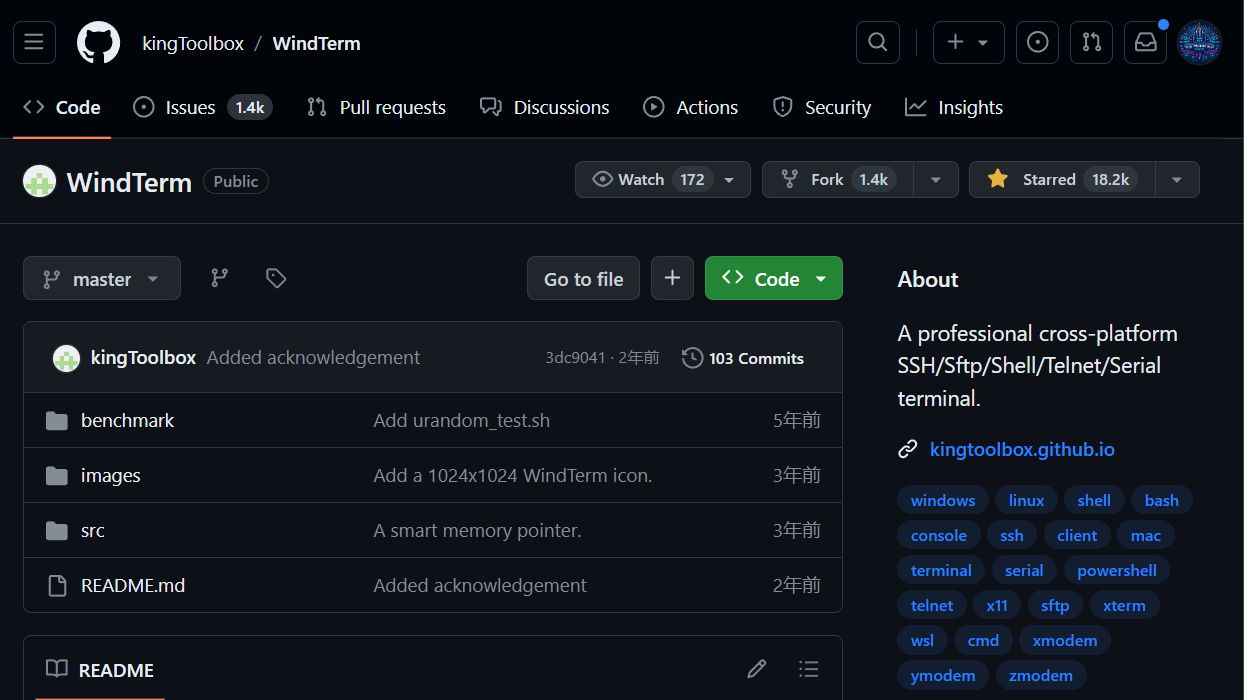Open the README outline list icon
This screenshot has width=1244, height=700.
(x=809, y=669)
